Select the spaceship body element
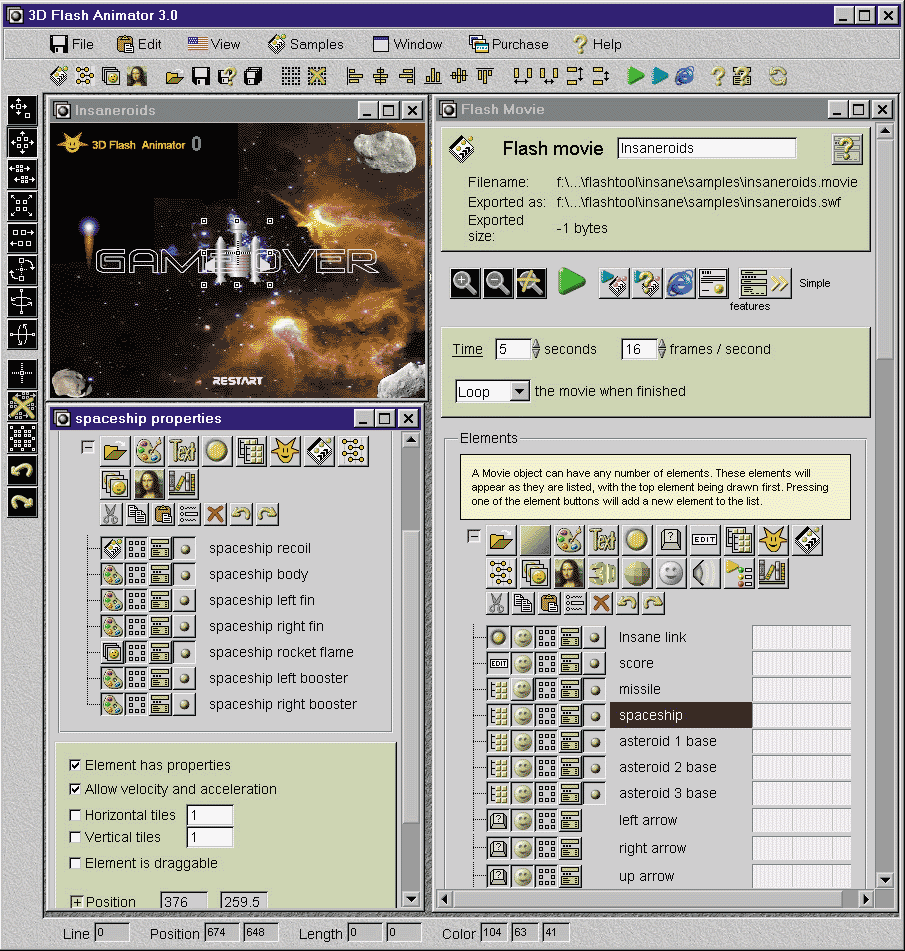 tap(258, 574)
